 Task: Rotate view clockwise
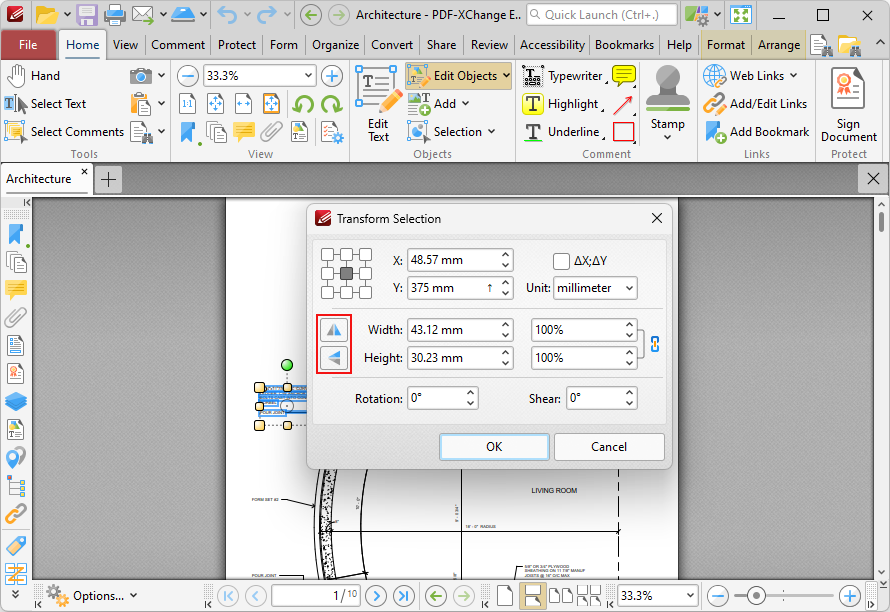pyautogui.click(x=331, y=104)
